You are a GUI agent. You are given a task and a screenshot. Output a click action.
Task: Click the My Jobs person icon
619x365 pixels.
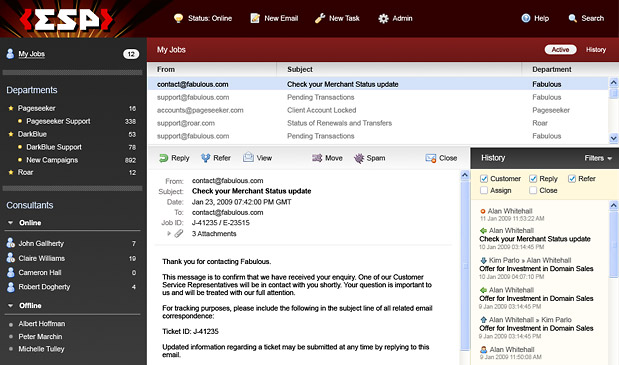[x=10, y=54]
